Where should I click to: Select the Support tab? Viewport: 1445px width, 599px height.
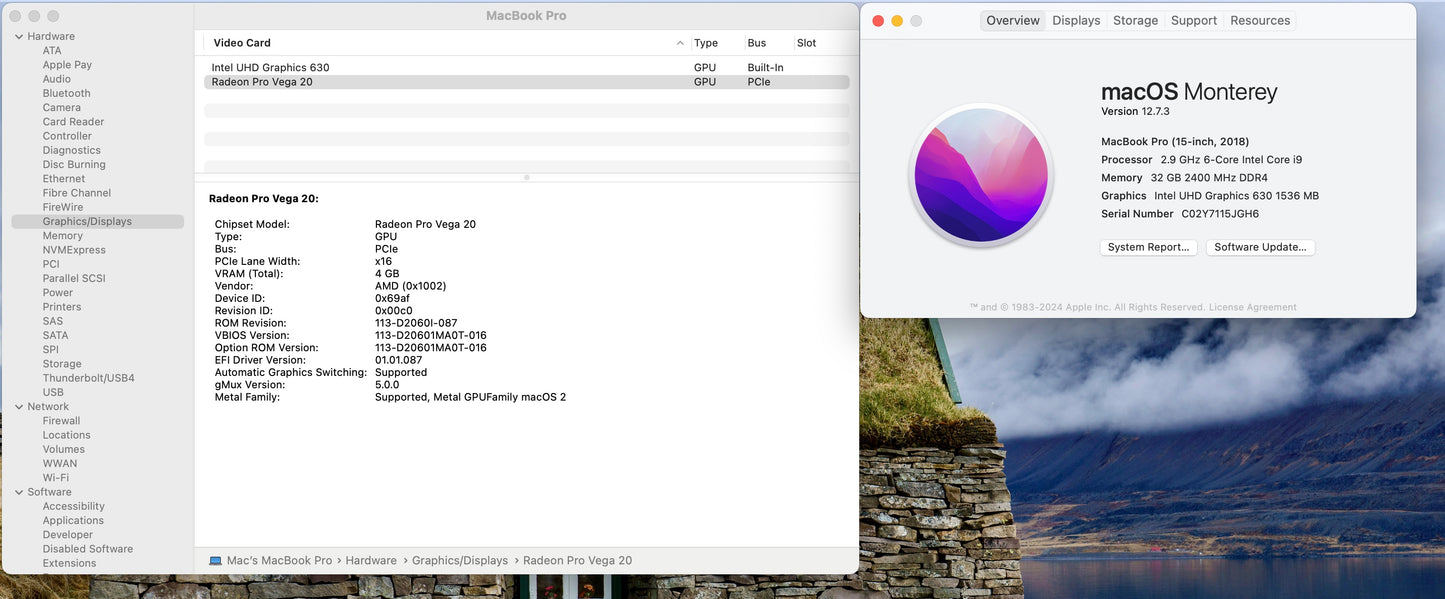1194,21
